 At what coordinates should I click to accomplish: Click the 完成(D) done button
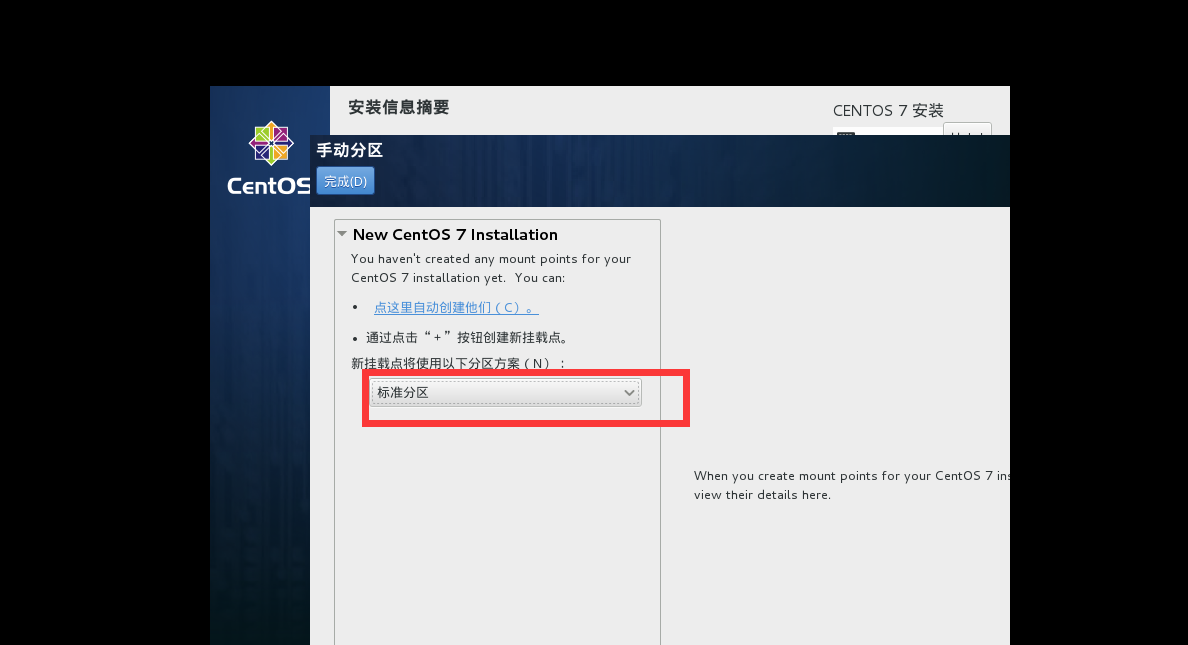345,181
